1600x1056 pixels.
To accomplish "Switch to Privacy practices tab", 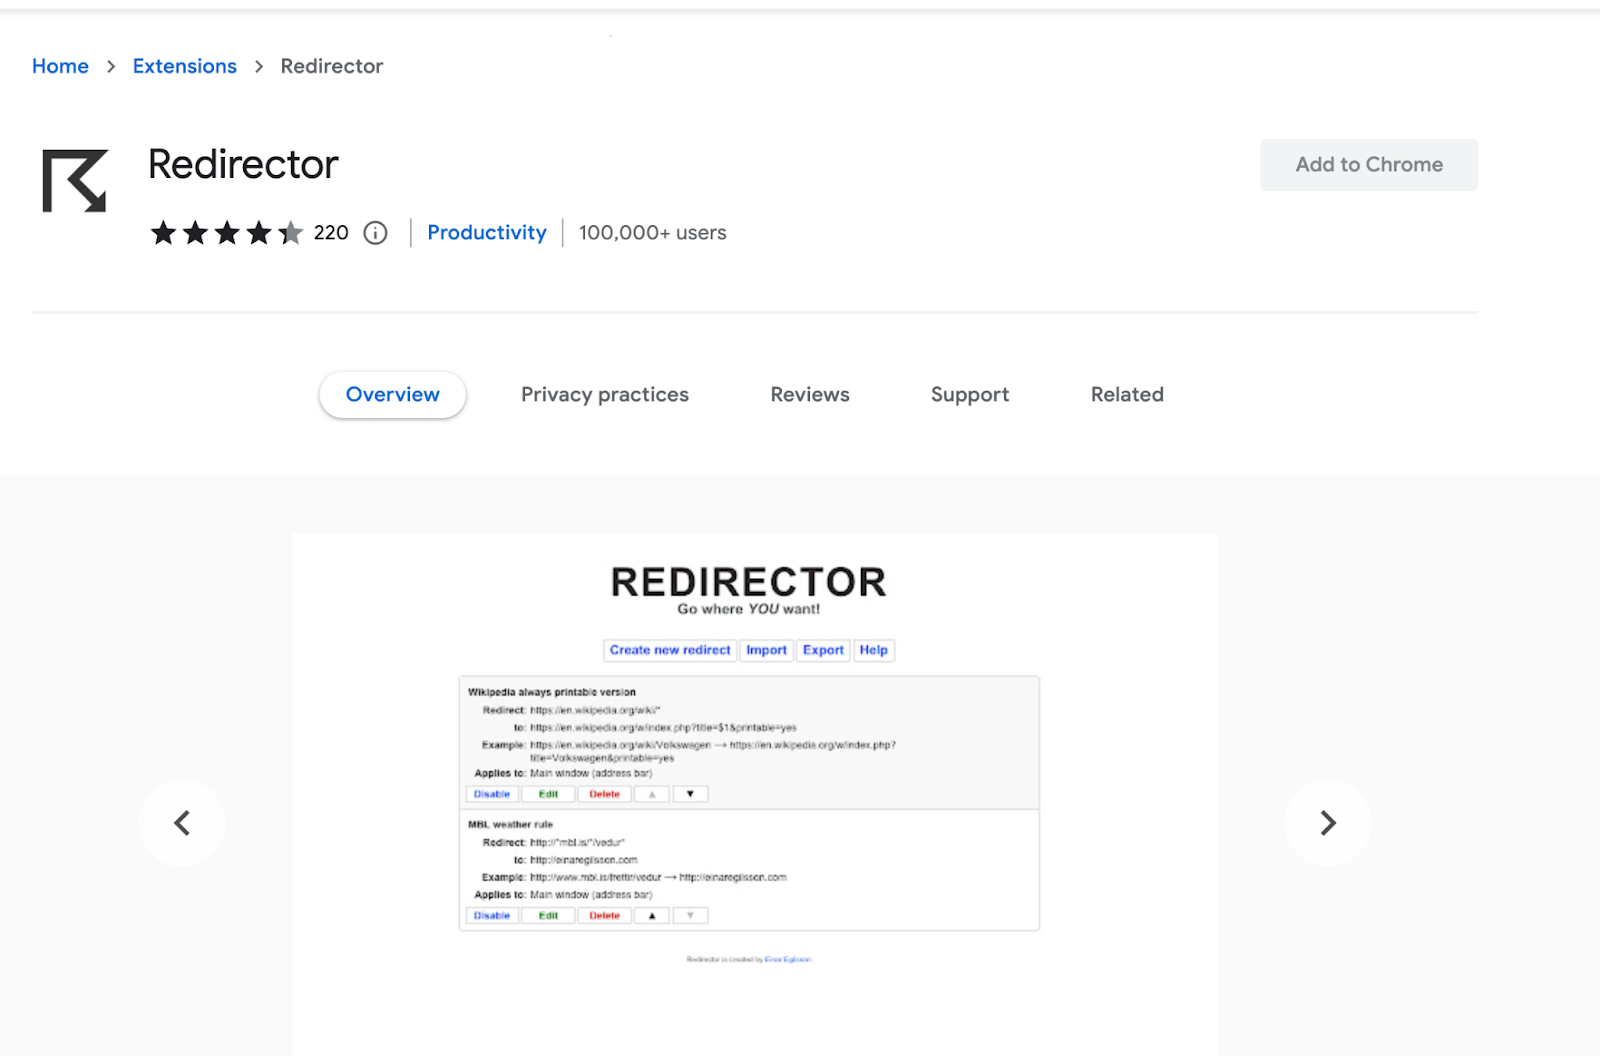I will click(x=605, y=395).
